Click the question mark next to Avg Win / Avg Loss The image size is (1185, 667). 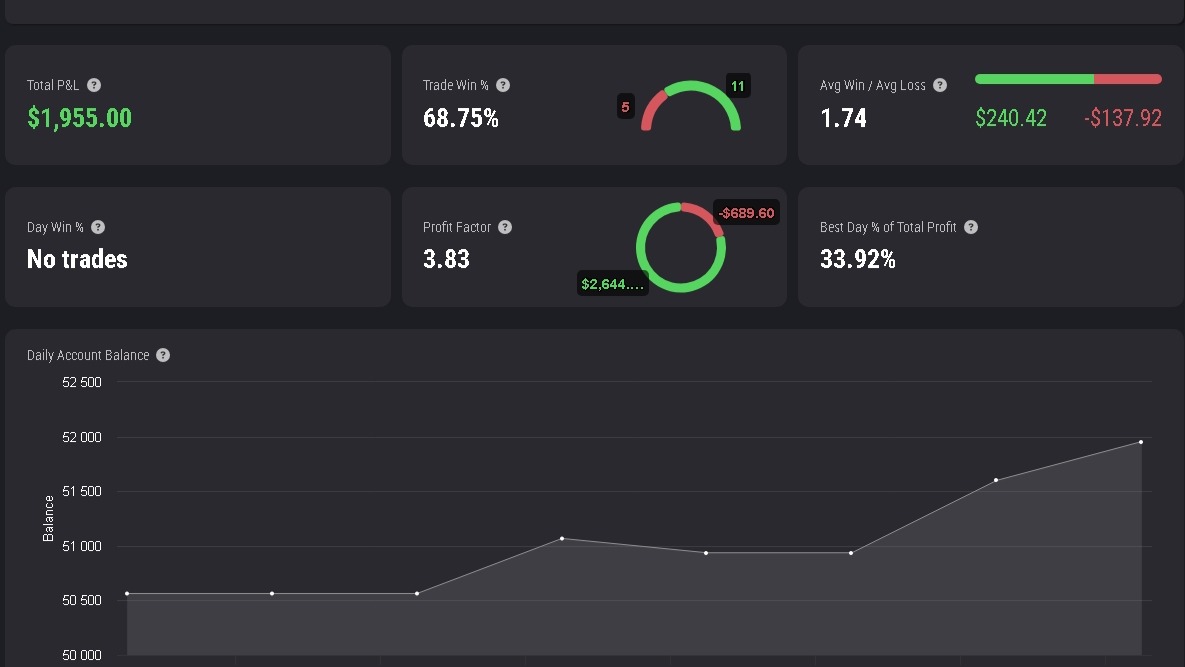pos(939,85)
